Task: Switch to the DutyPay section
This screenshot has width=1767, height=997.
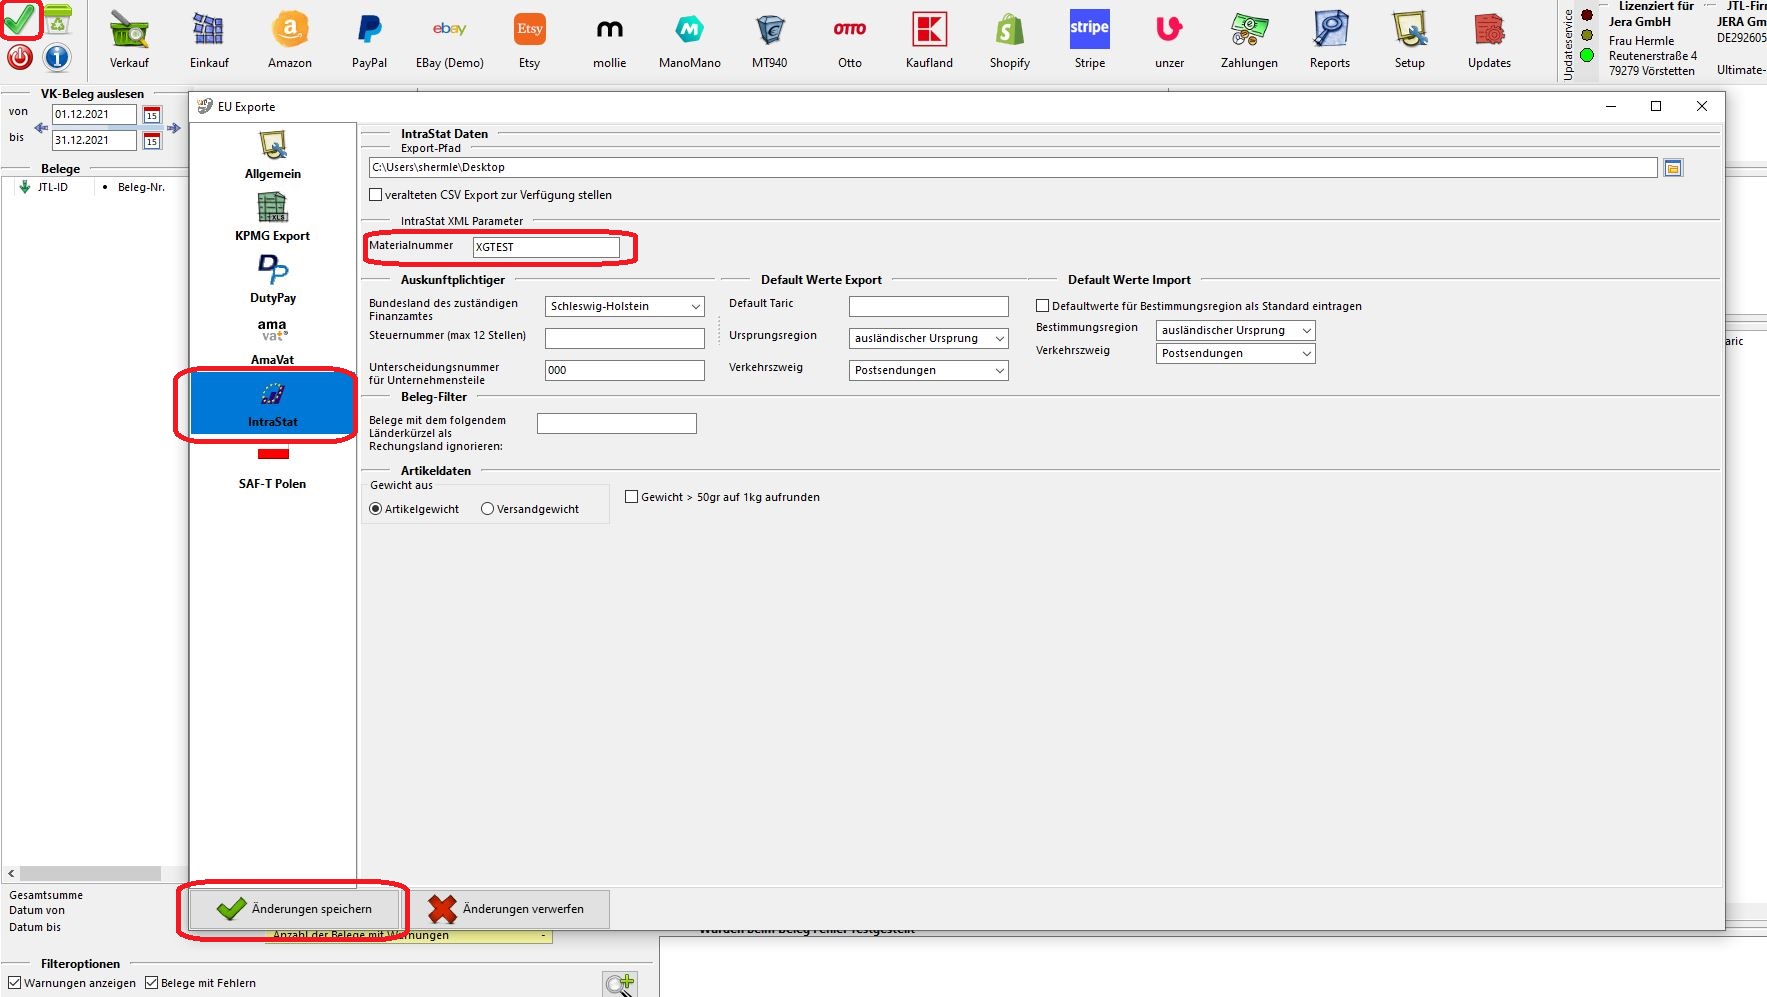Action: pyautogui.click(x=272, y=279)
